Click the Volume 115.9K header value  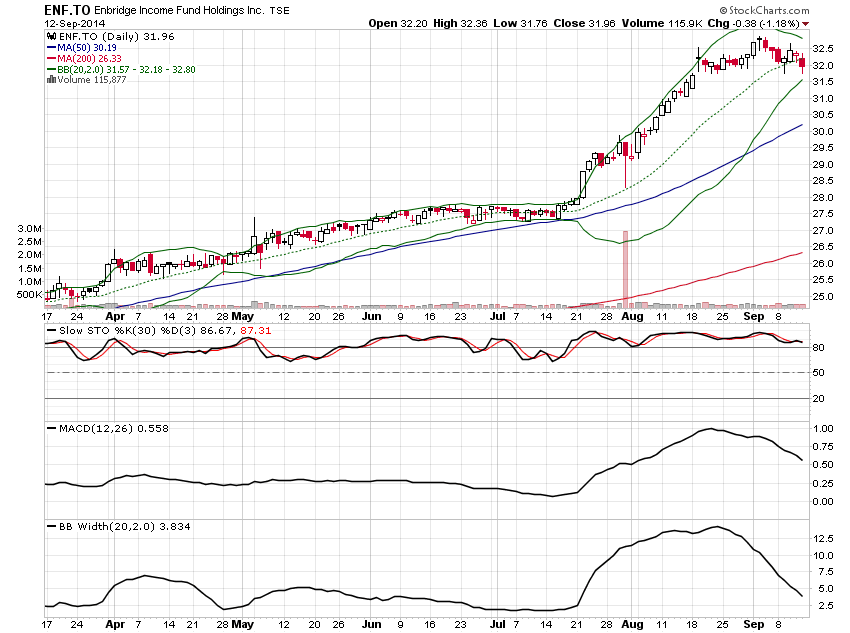(x=661, y=23)
